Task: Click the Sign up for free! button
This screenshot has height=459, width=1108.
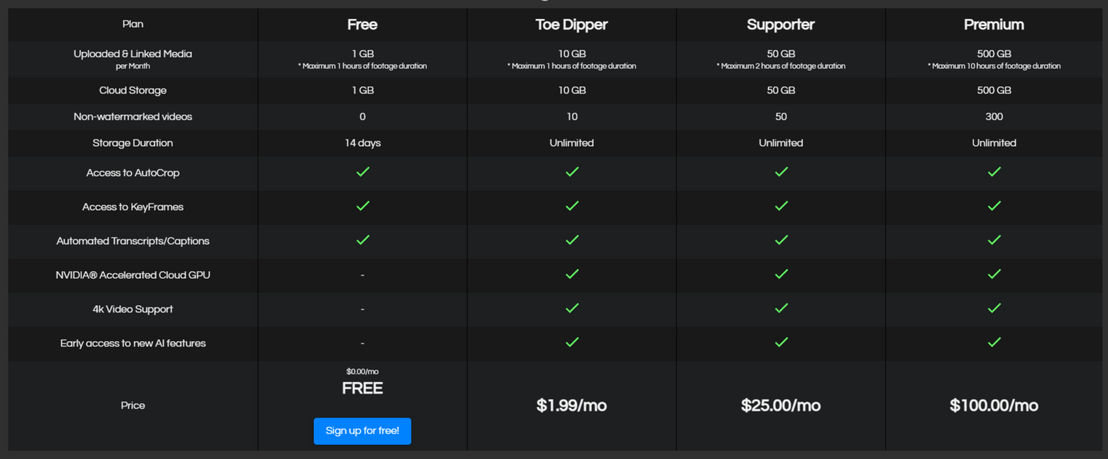Action: click(x=363, y=431)
